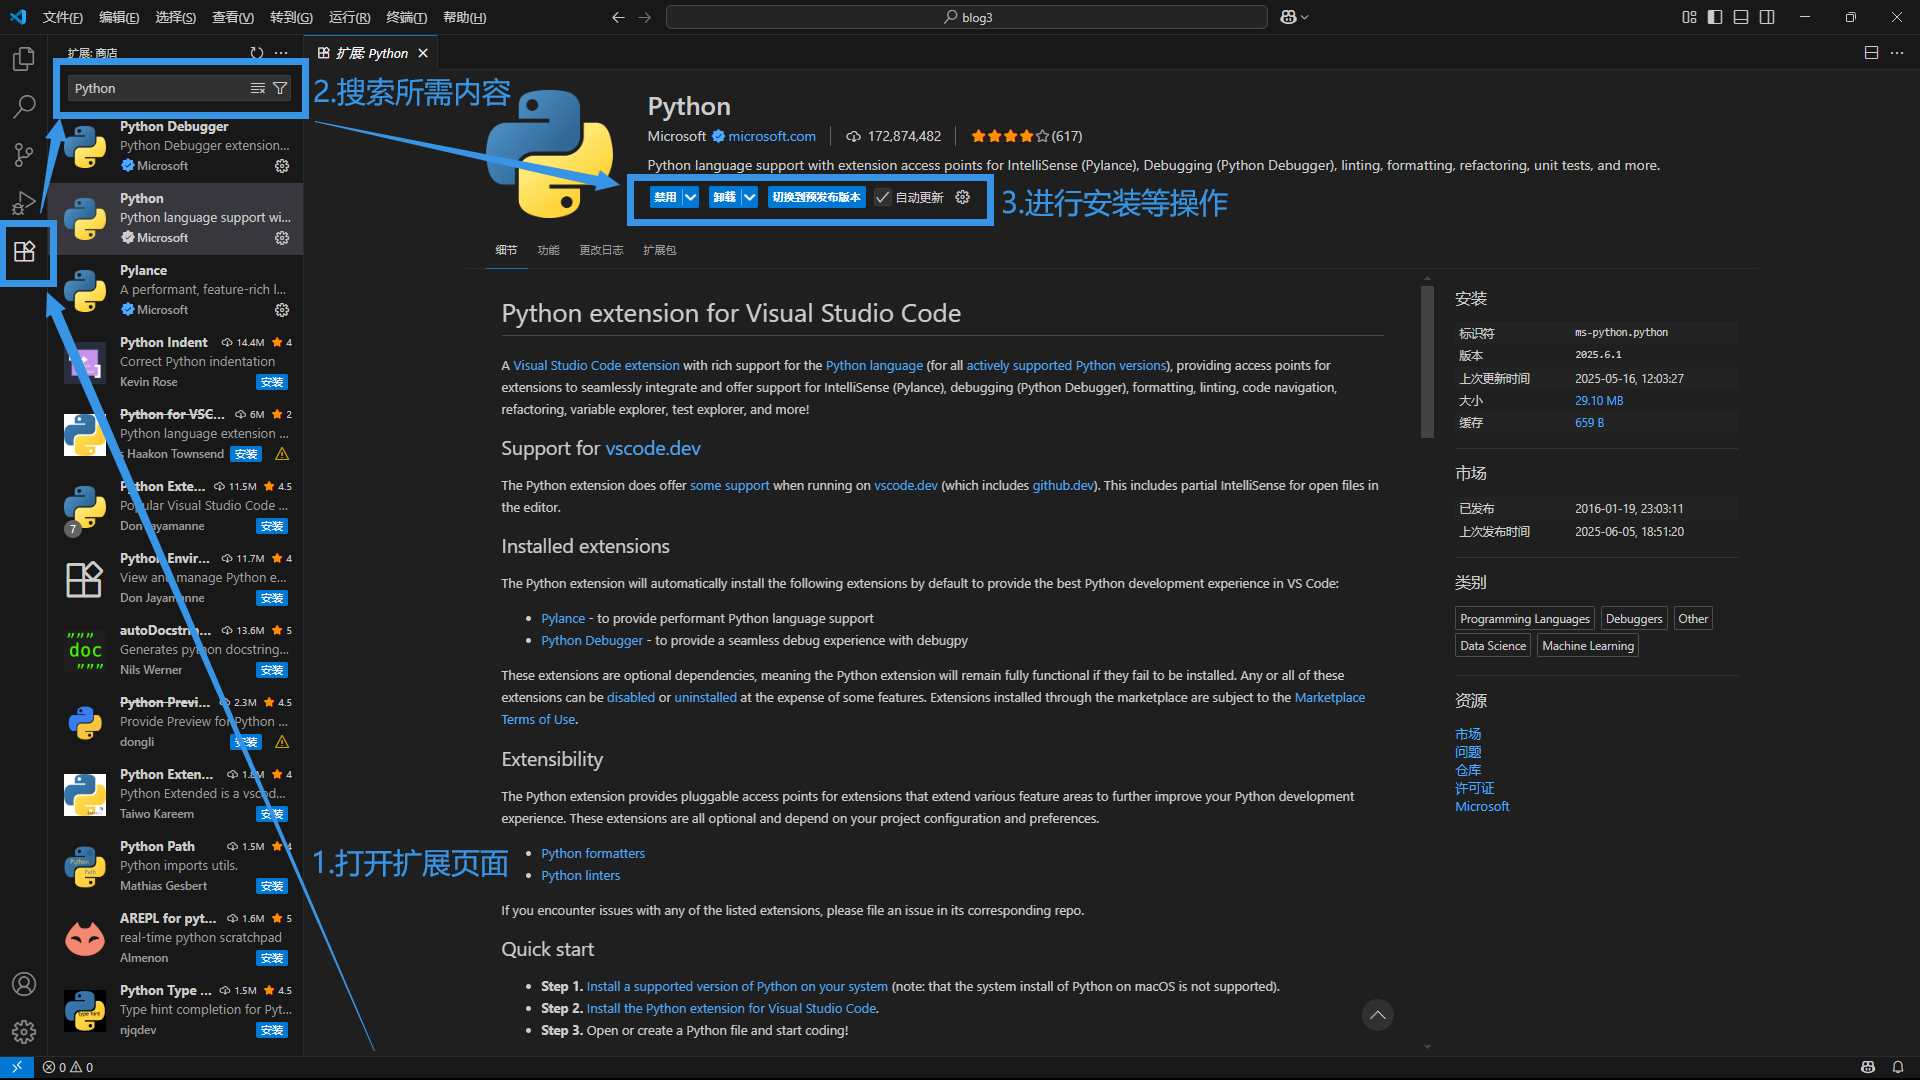Screen dimensions: 1920x1080
Task: Click the 卸载 uninstall button
Action: (x=724, y=197)
